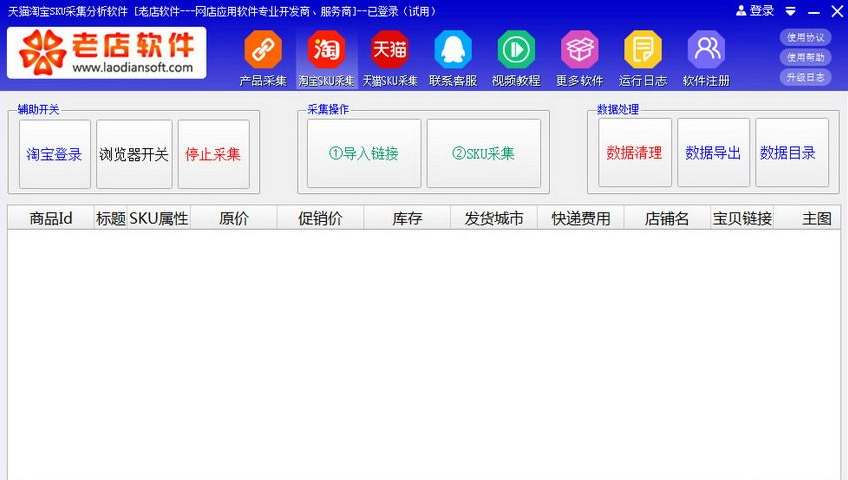
Task: Start the ②SKU采集 button
Action: coord(483,154)
